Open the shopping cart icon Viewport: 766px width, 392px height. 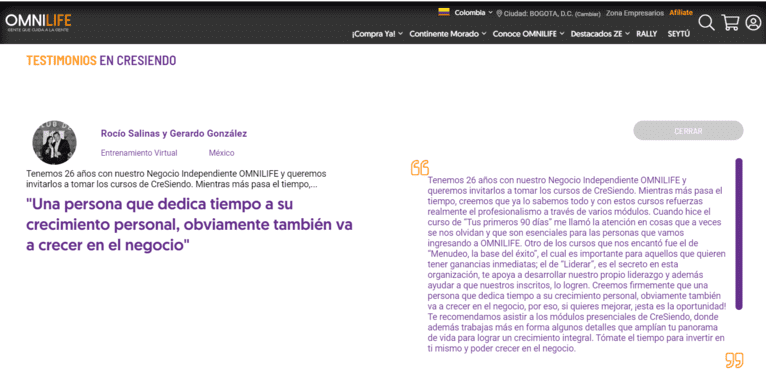[730, 22]
